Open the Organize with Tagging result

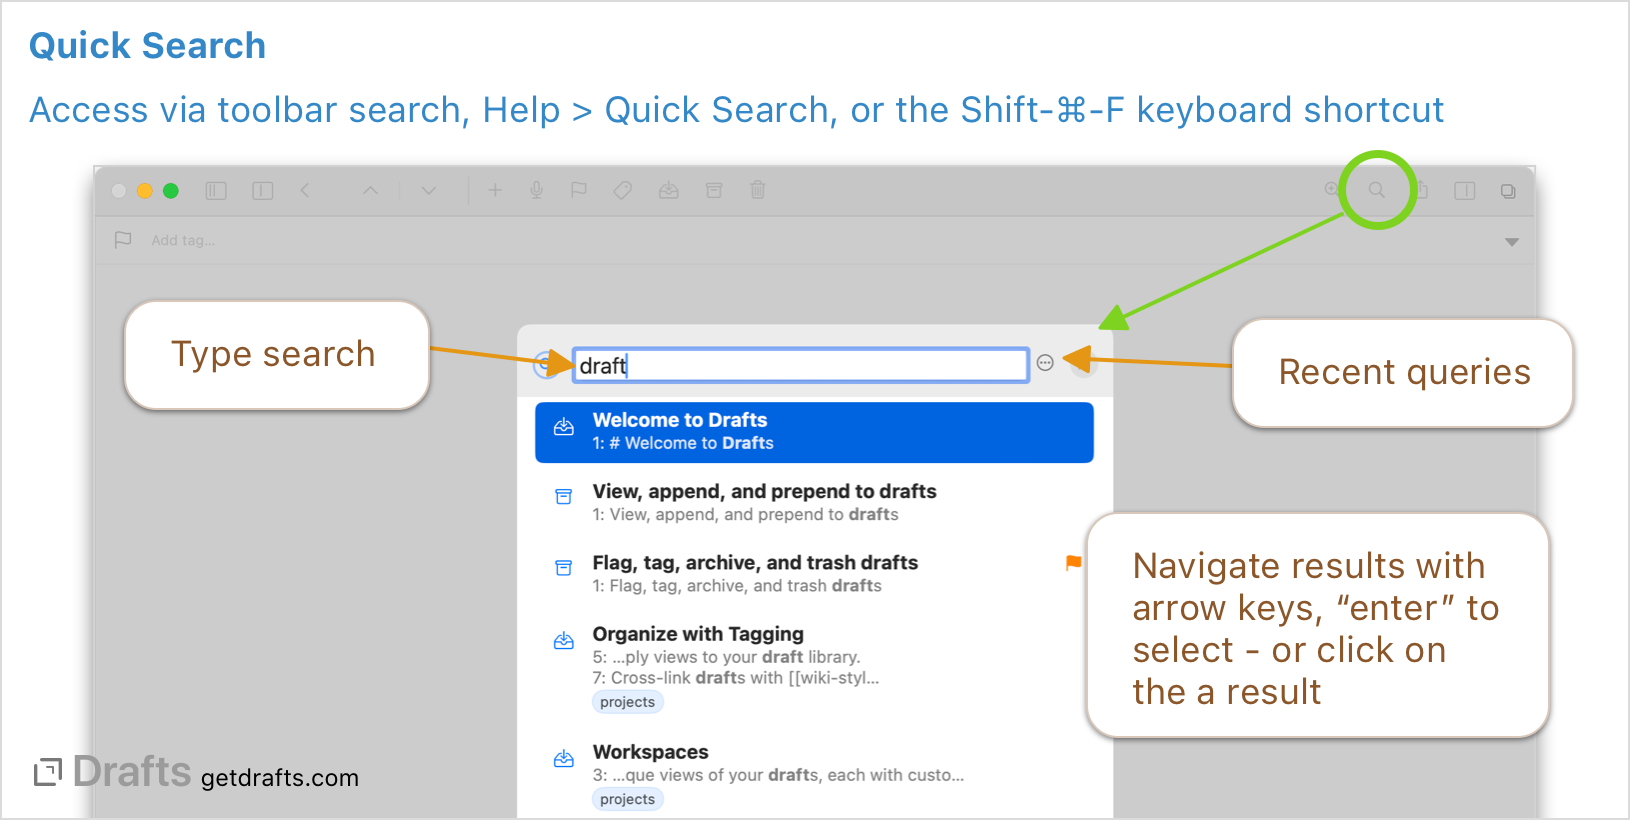point(814,667)
